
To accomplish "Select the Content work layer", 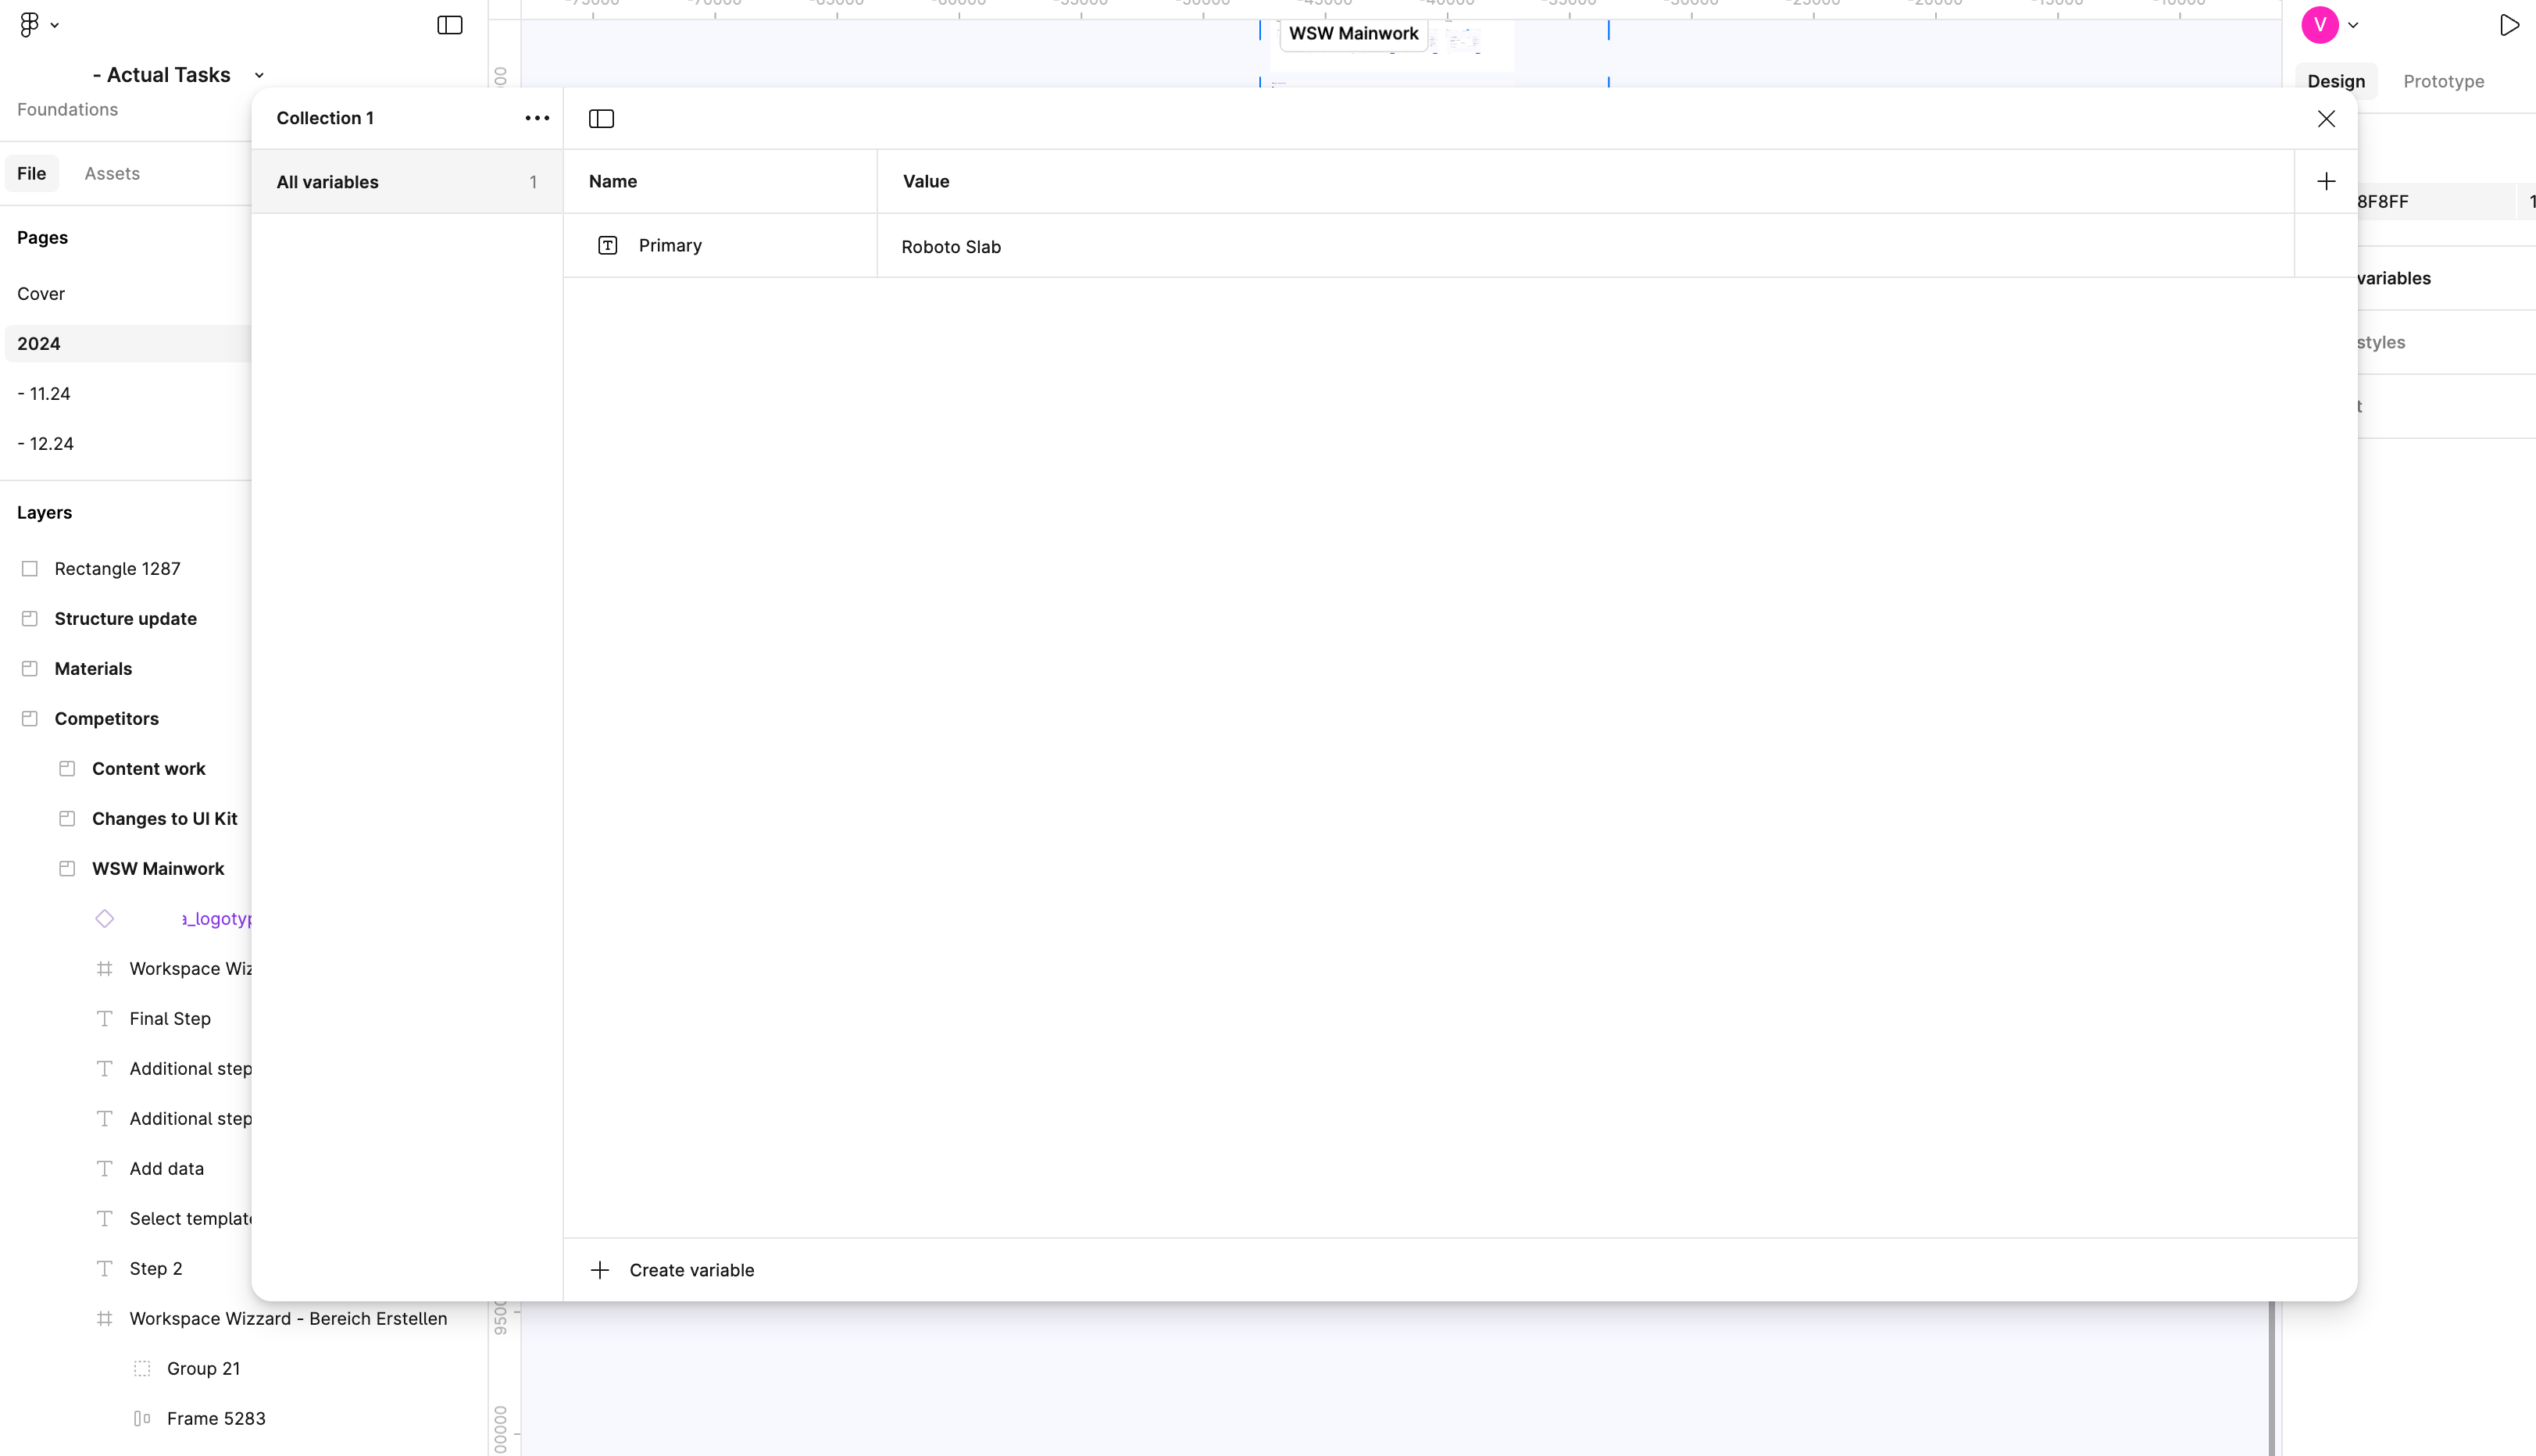I will 149,769.
